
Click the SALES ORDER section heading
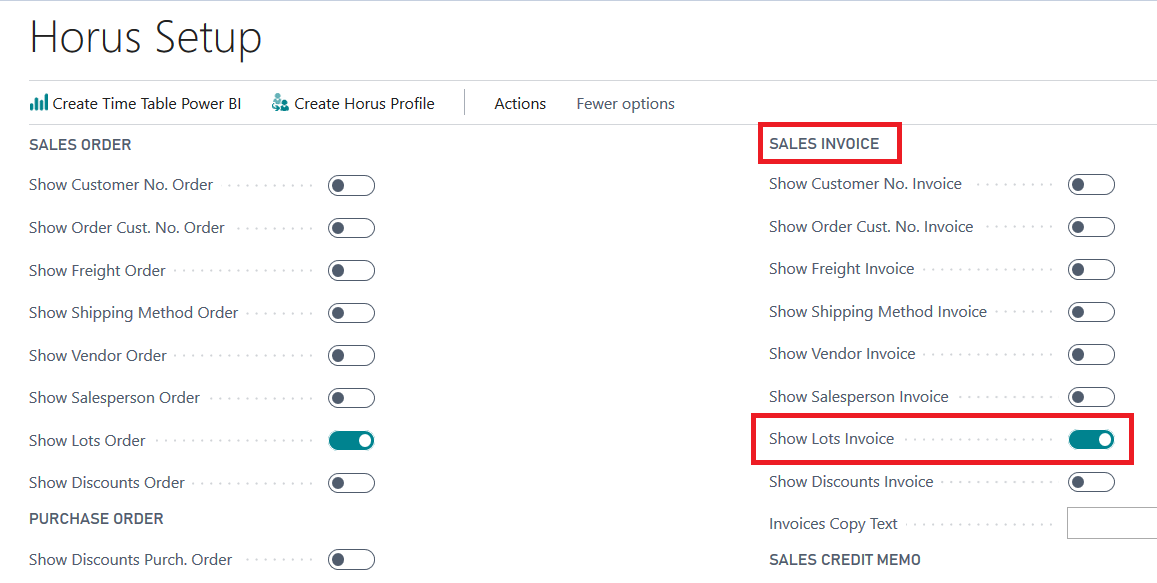[x=80, y=145]
